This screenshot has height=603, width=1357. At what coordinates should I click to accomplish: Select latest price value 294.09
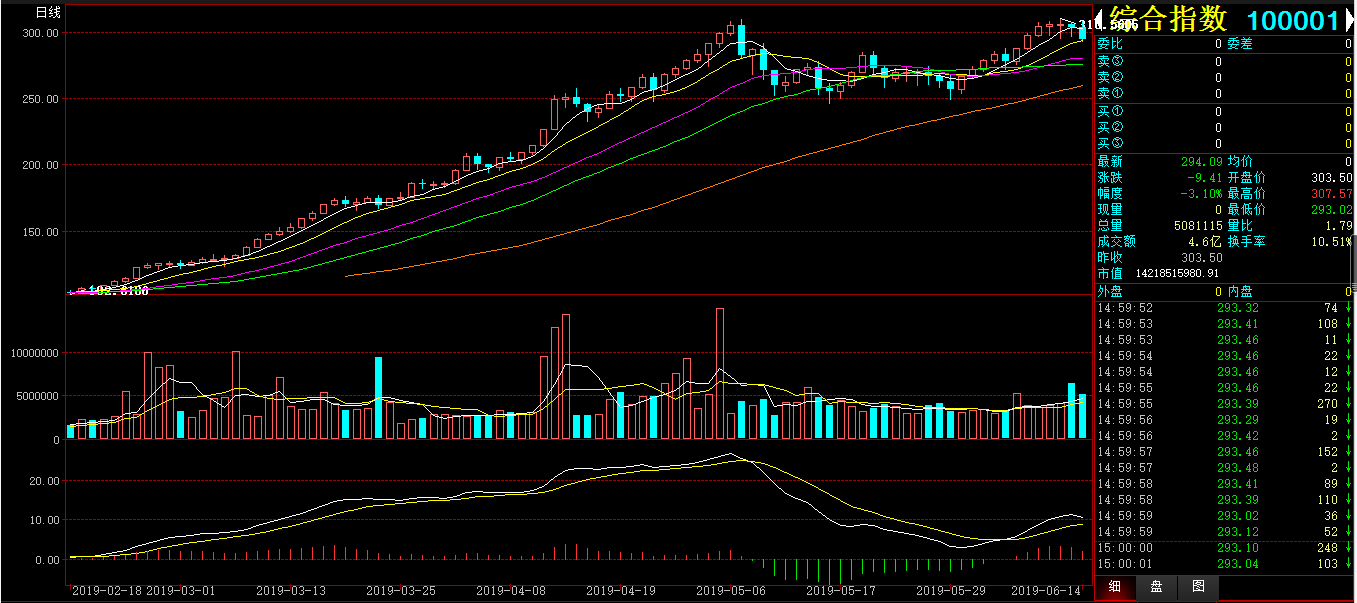click(1202, 161)
